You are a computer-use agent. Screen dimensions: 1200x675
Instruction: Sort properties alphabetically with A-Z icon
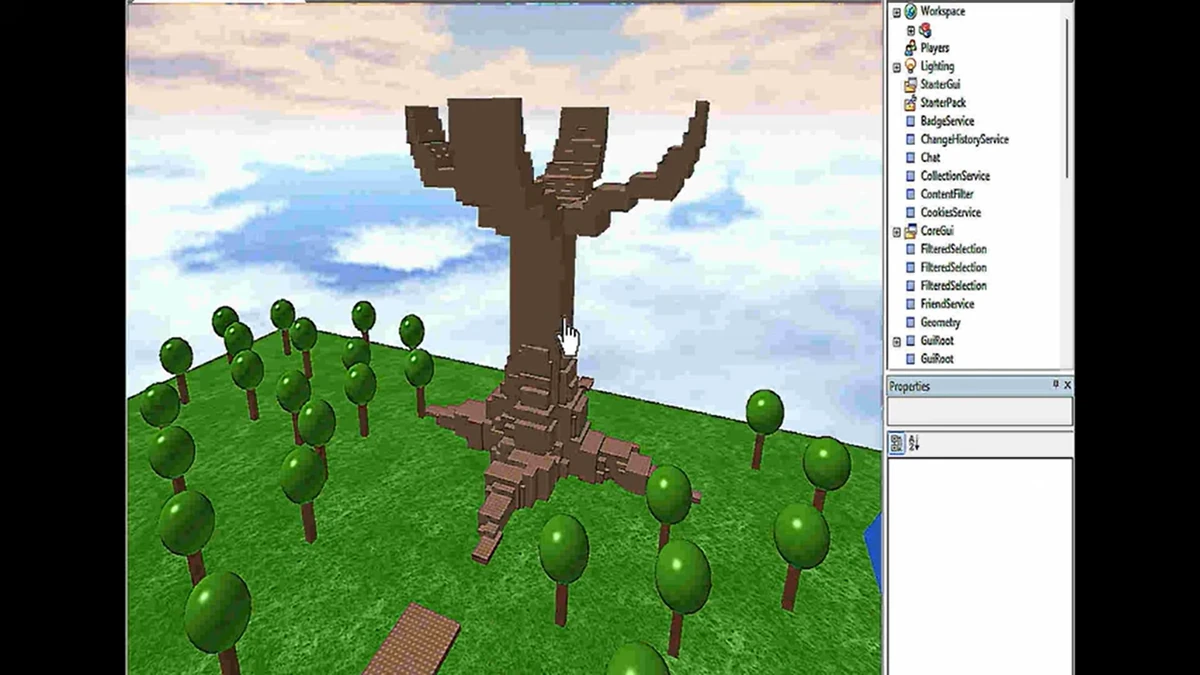[914, 443]
